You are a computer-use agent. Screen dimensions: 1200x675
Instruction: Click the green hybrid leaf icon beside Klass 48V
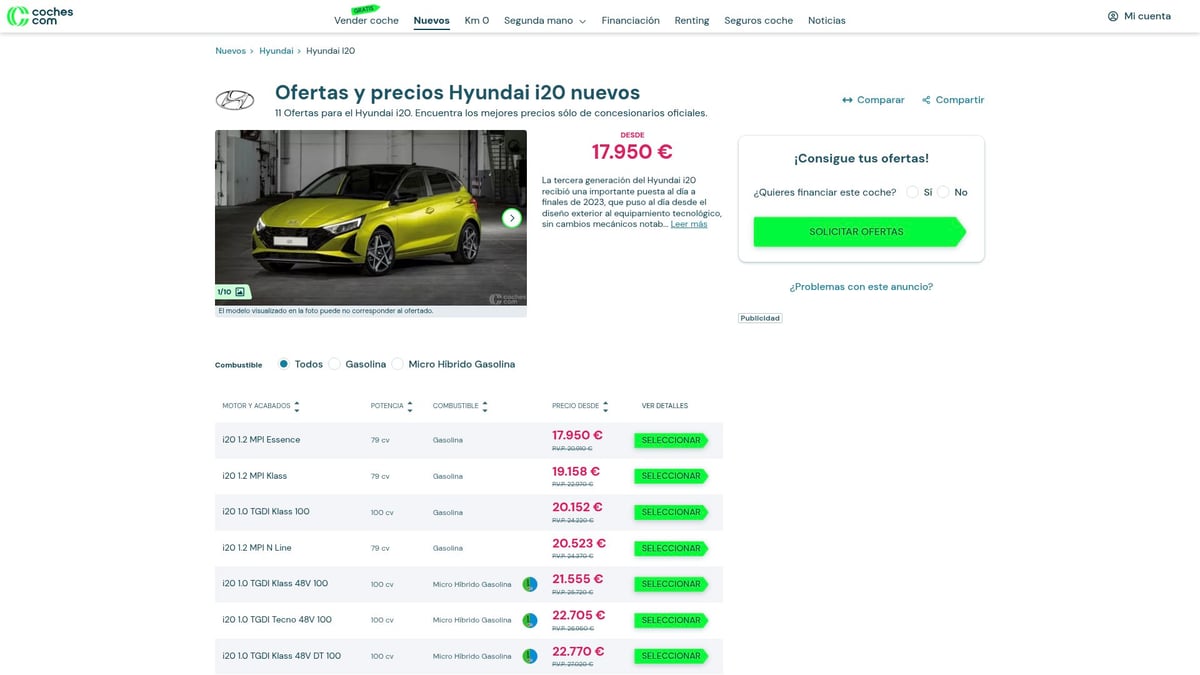tap(529, 584)
